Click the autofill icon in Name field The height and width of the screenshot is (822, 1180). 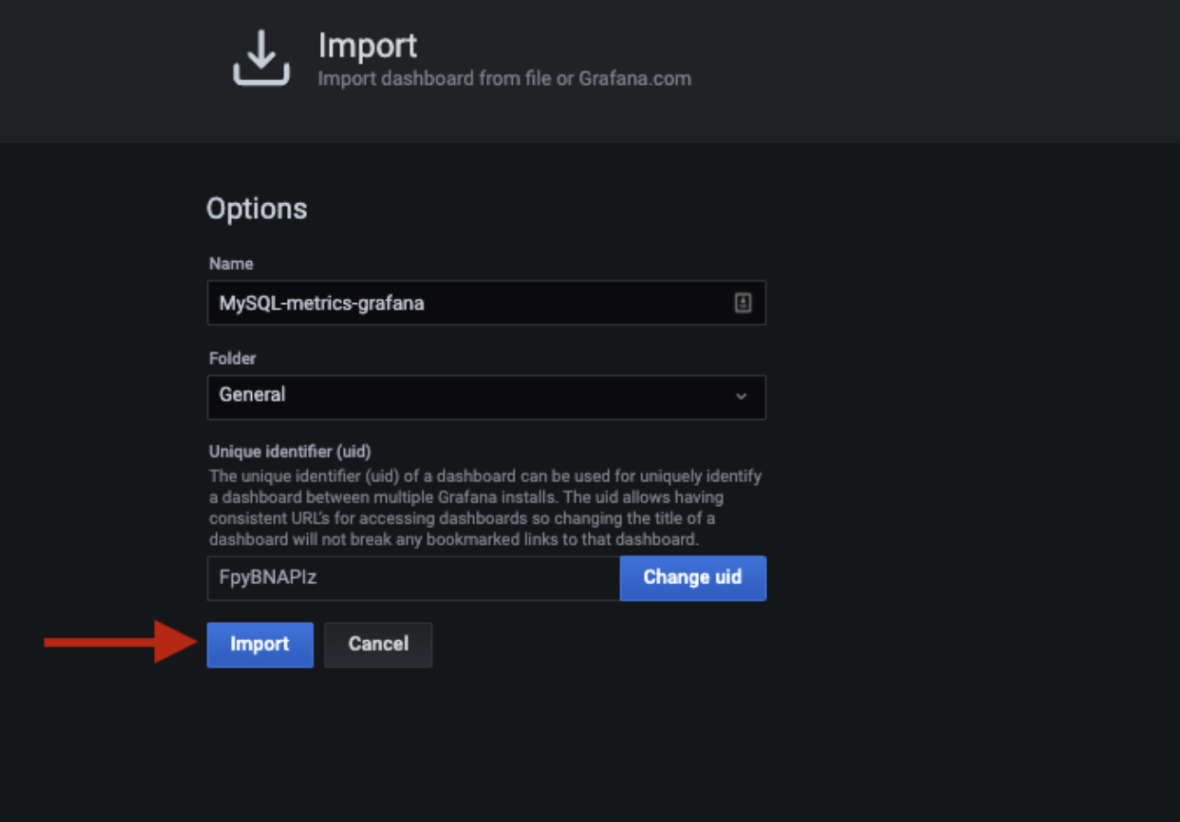[743, 303]
